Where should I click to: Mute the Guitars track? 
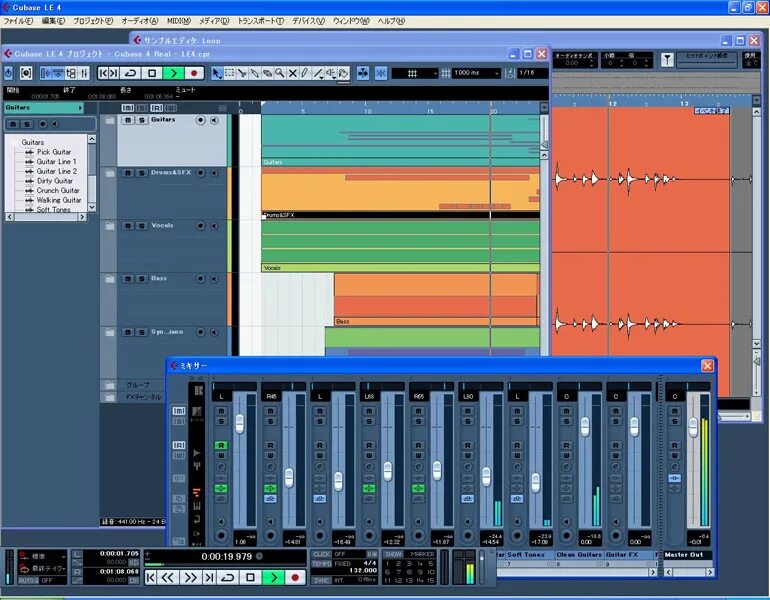[x=128, y=120]
